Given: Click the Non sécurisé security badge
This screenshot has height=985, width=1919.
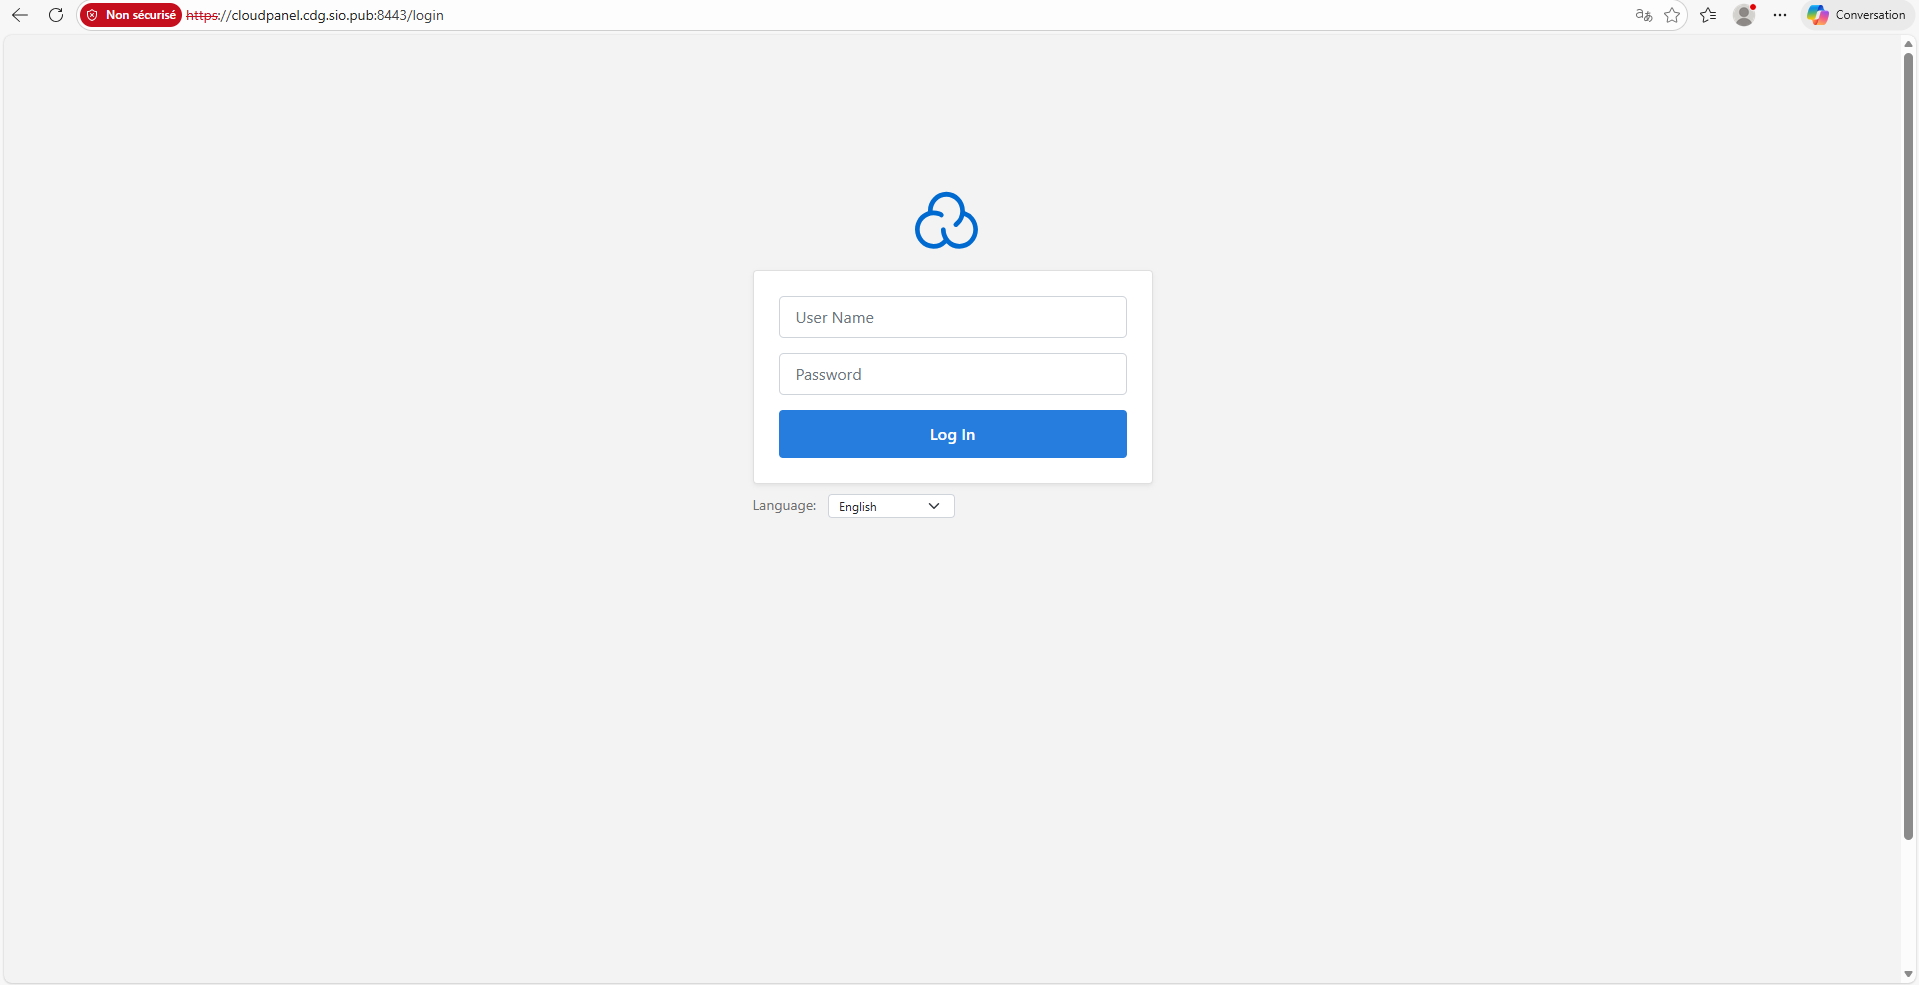Looking at the screenshot, I should [x=131, y=15].
